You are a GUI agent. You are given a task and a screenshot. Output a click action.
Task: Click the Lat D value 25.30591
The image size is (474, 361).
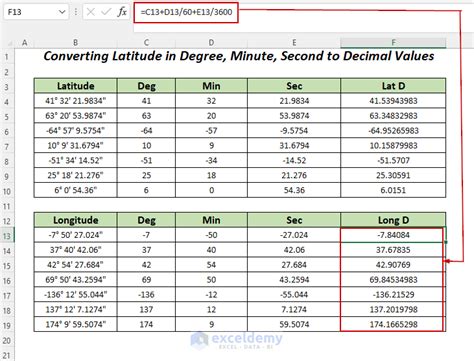(x=393, y=175)
